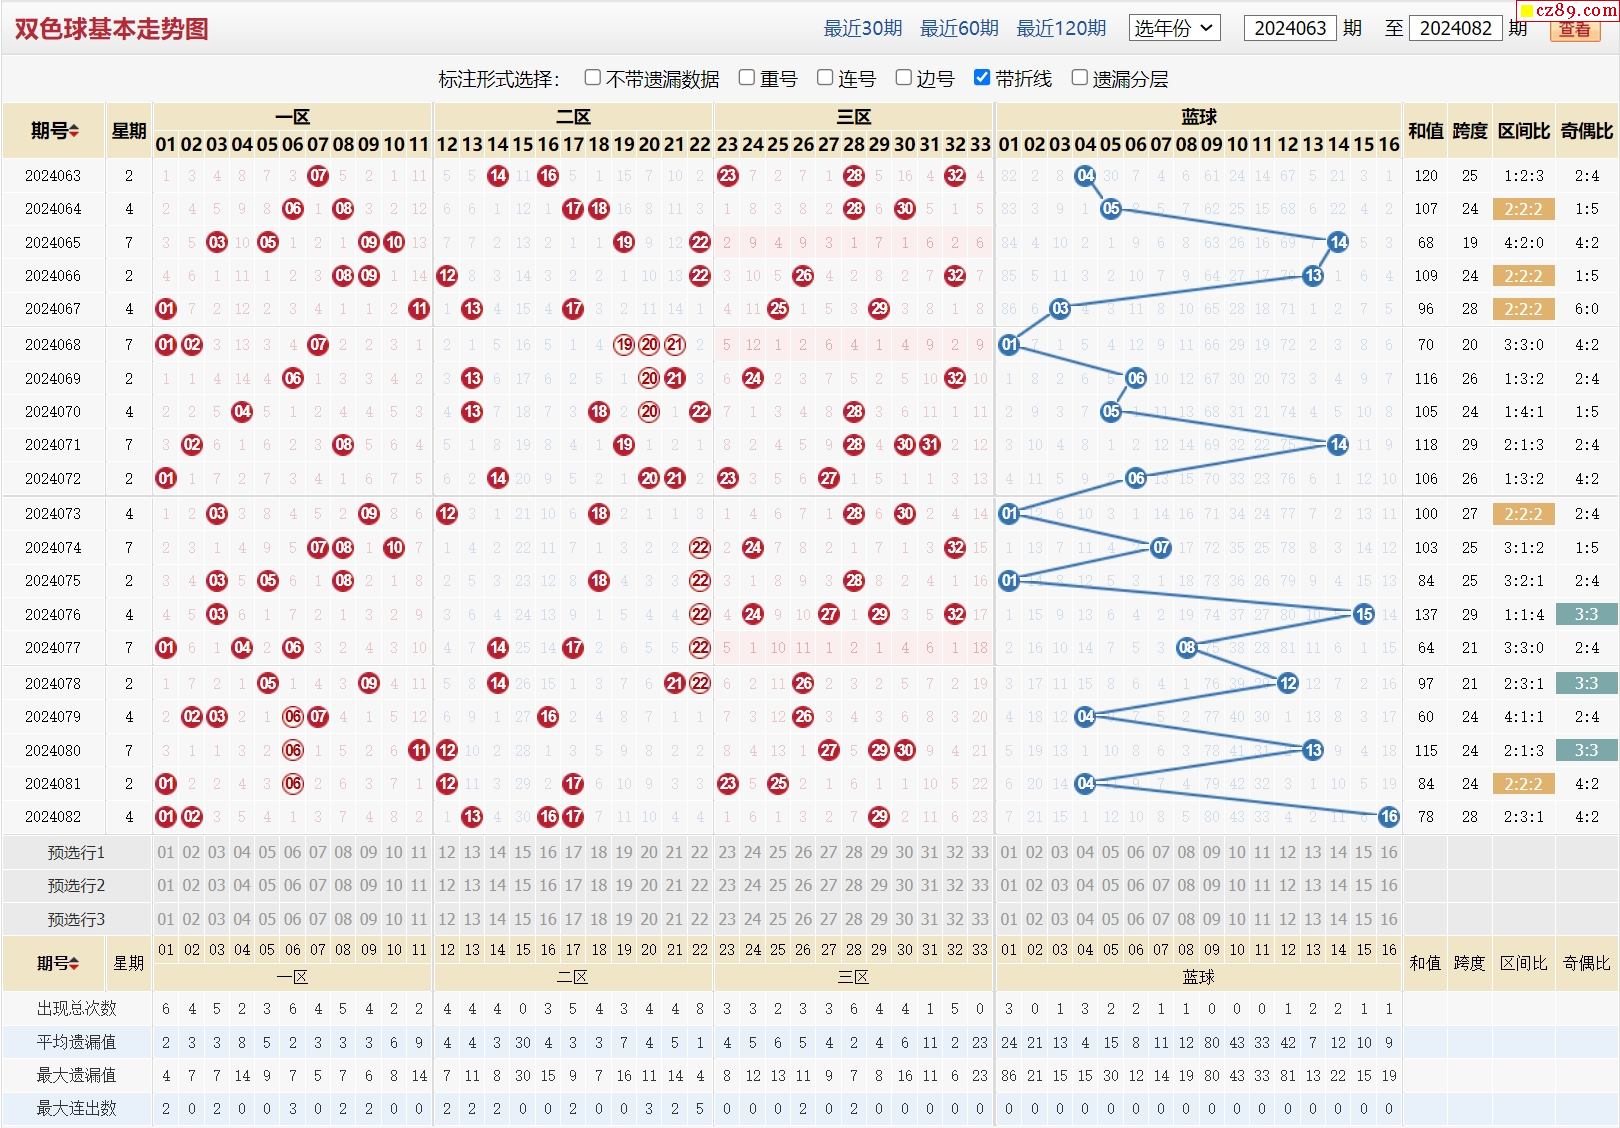This screenshot has width=1620, height=1128.
Task: Show the 最近30期 results
Action: coord(862,28)
